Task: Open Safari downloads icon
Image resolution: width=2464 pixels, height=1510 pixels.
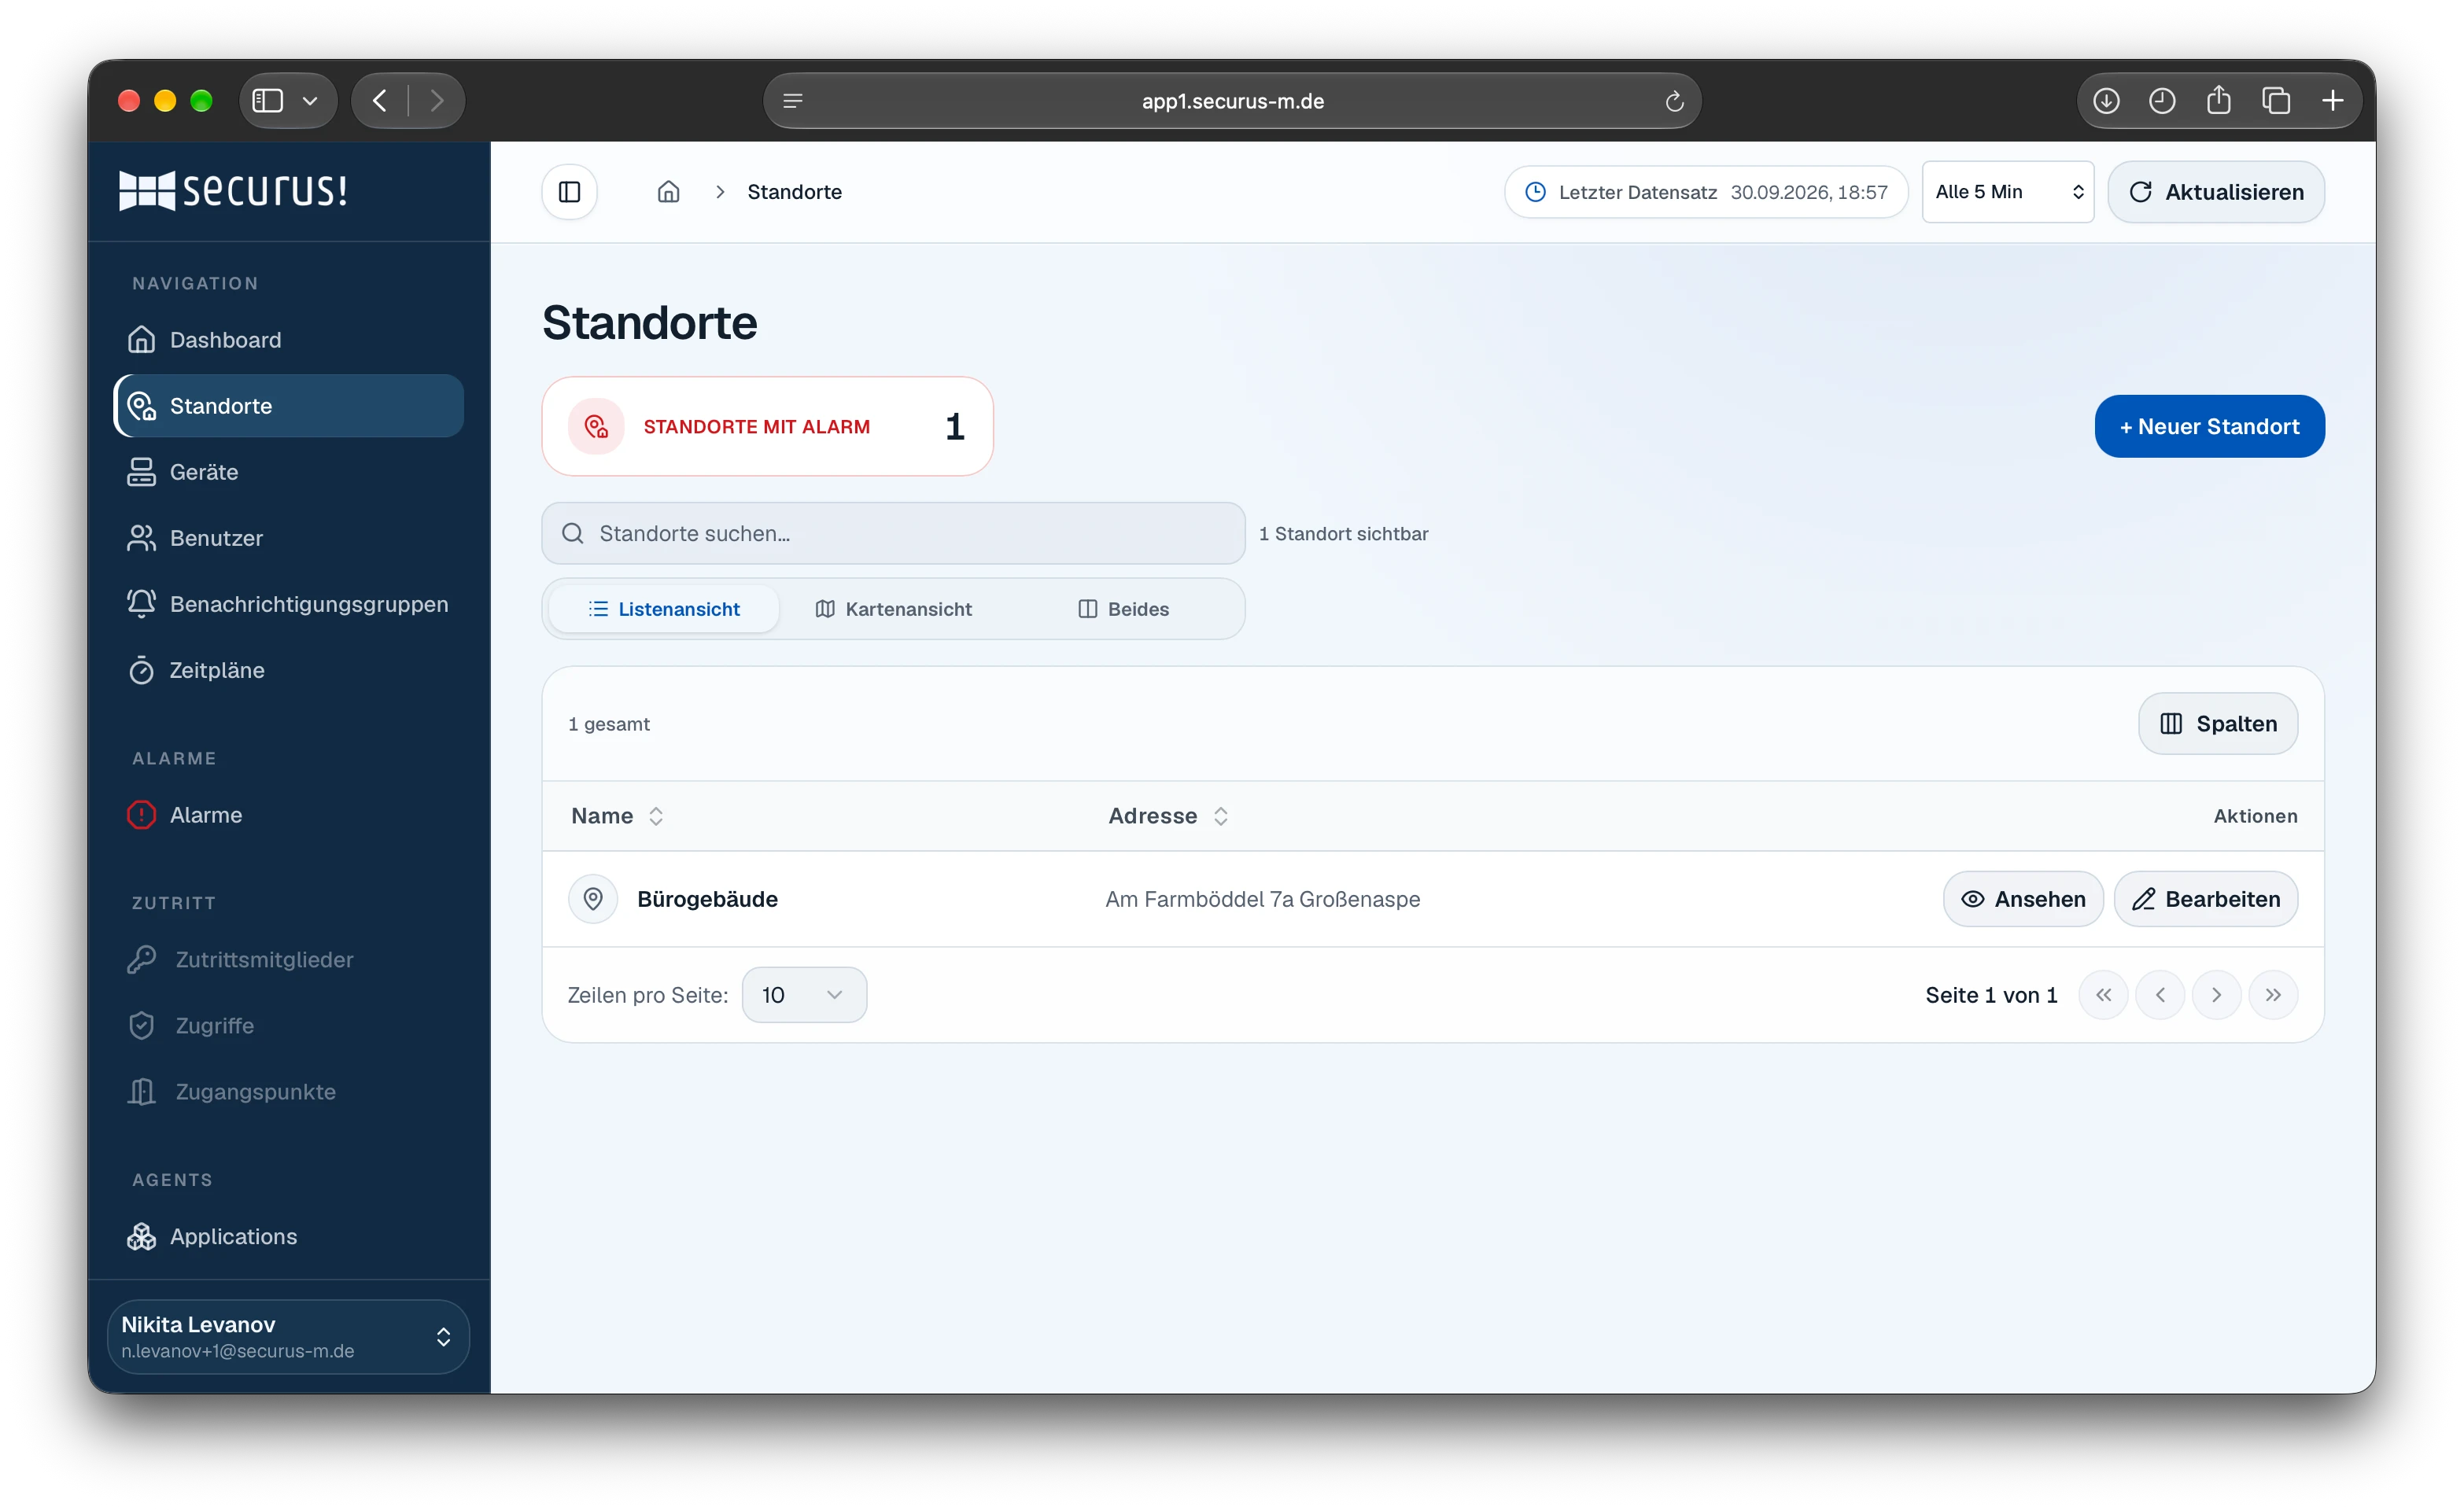Action: [2106, 101]
